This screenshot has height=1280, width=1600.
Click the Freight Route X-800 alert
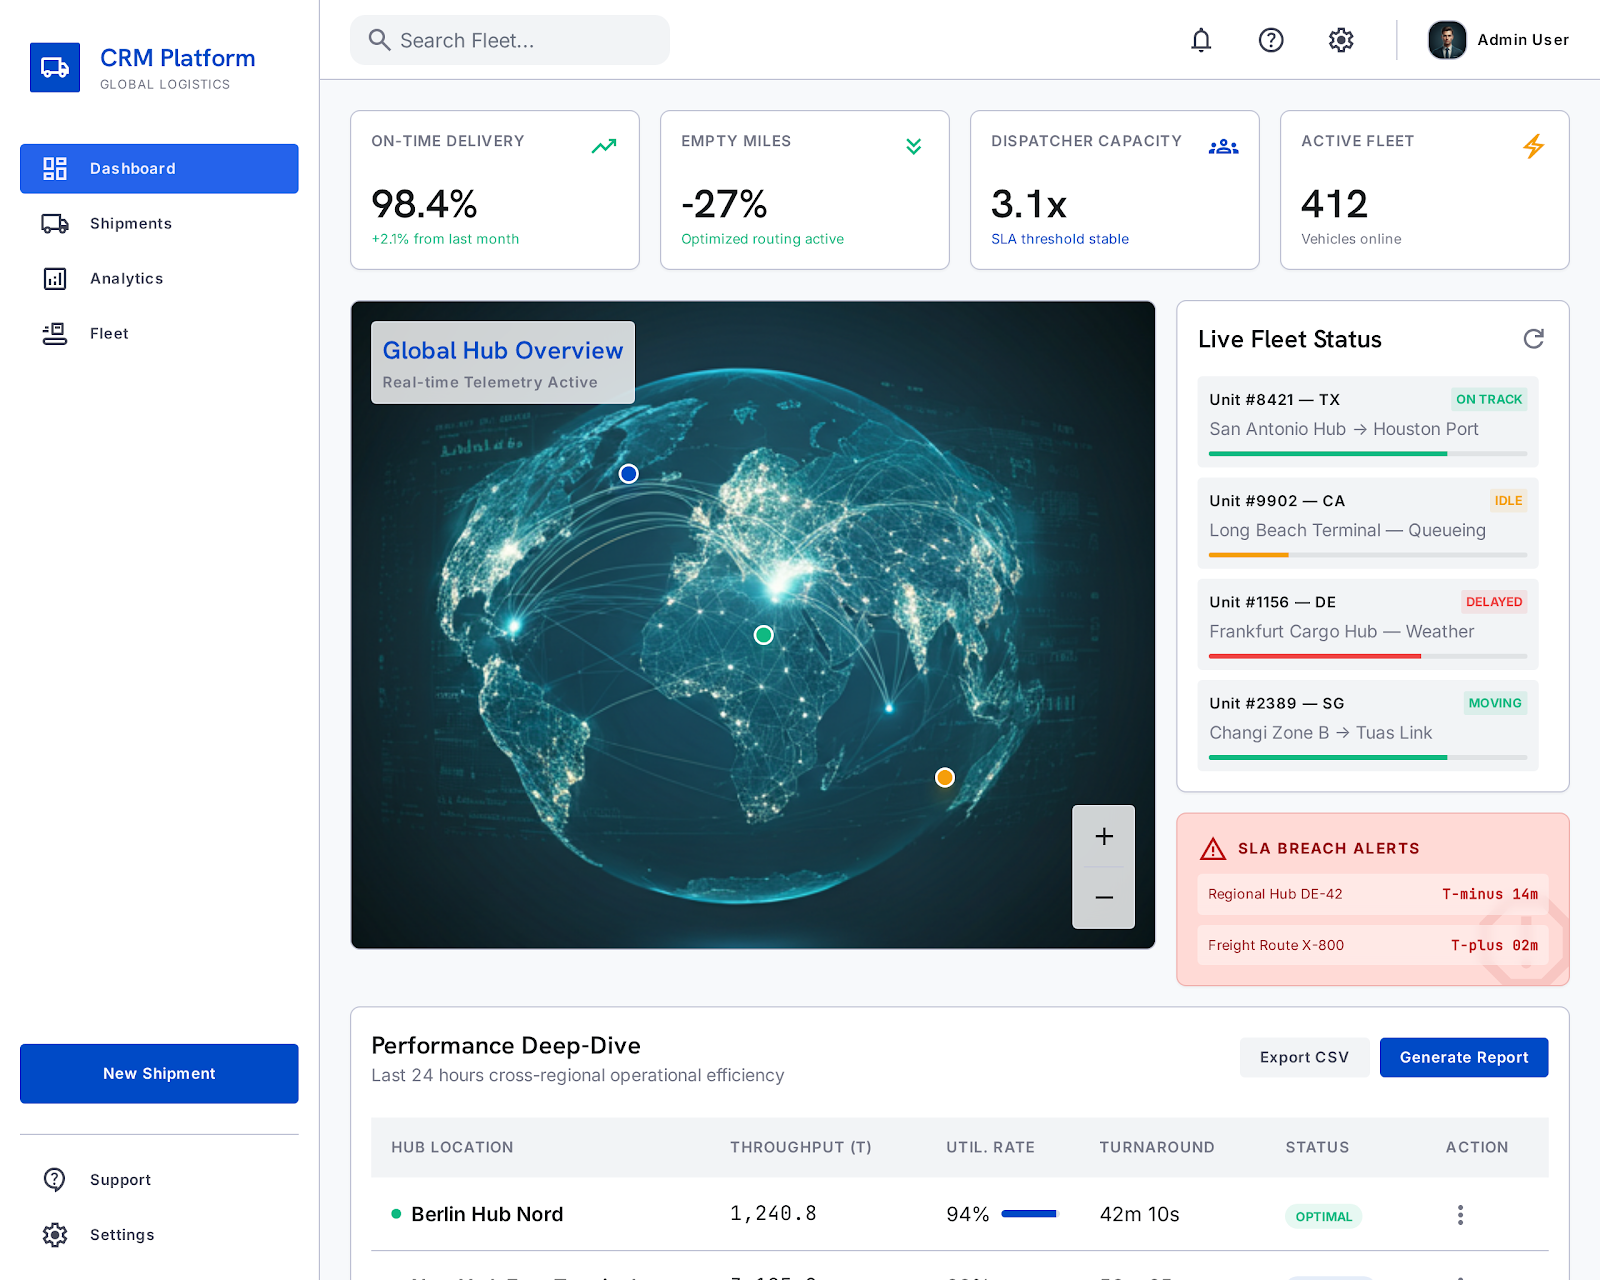point(1373,946)
